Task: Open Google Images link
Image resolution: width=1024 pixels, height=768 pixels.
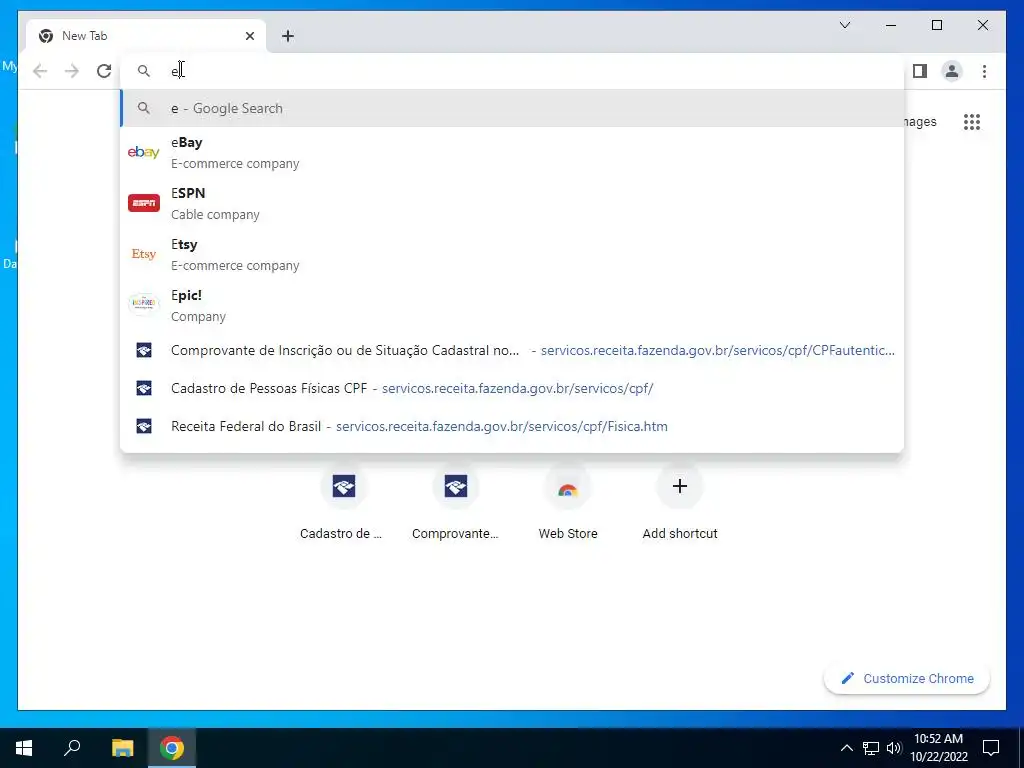Action: point(921,121)
